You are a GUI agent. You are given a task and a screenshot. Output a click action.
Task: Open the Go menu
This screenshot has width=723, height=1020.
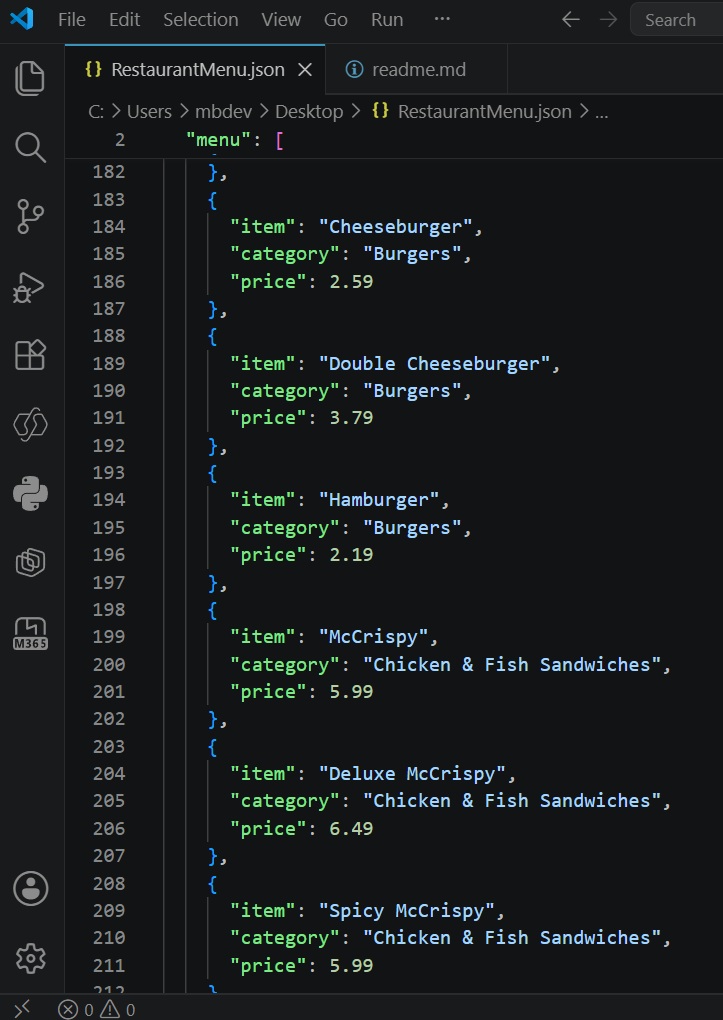click(x=336, y=20)
